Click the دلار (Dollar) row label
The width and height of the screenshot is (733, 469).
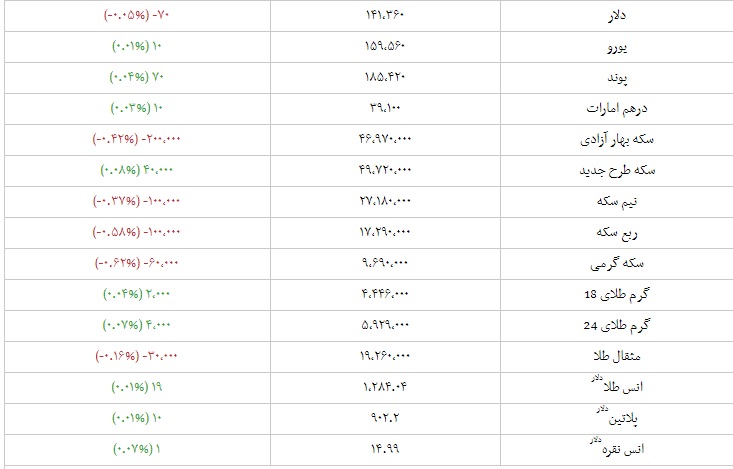[696, 16]
